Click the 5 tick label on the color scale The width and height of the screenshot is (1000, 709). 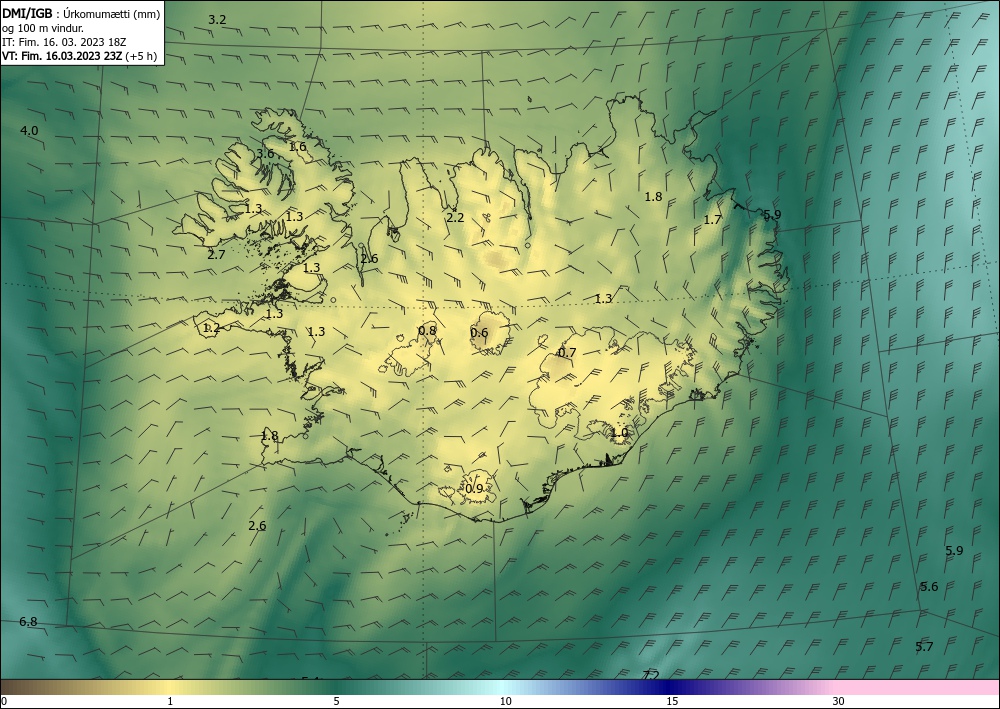pos(336,701)
